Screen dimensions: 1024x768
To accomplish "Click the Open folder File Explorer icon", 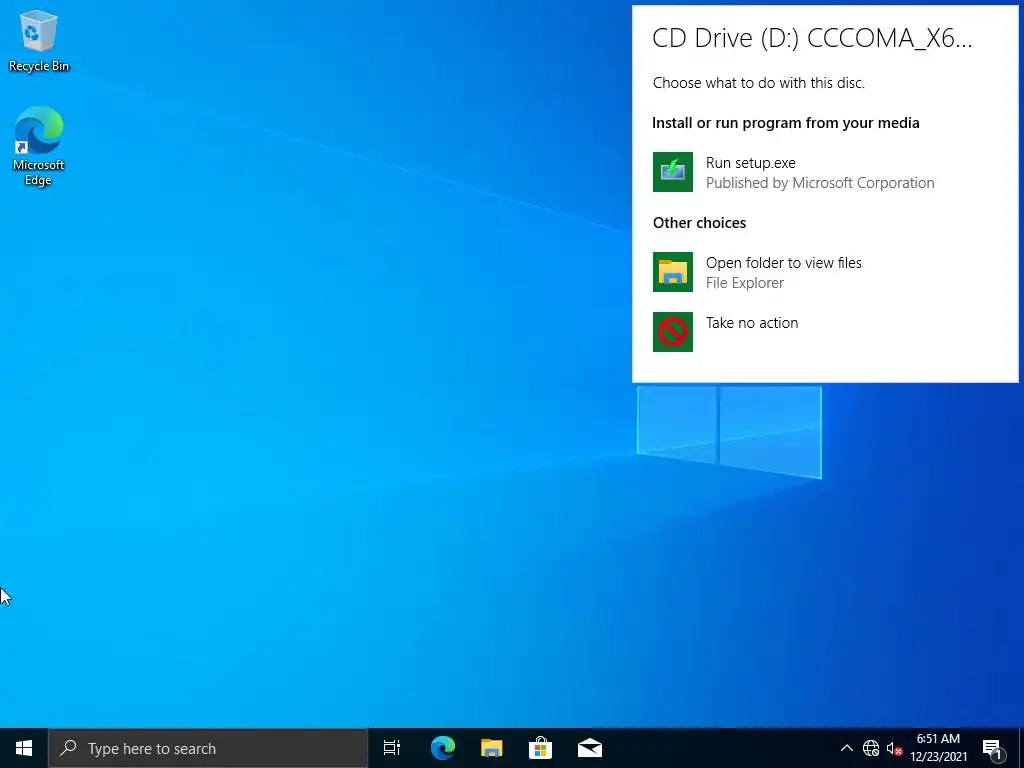I will coord(673,272).
